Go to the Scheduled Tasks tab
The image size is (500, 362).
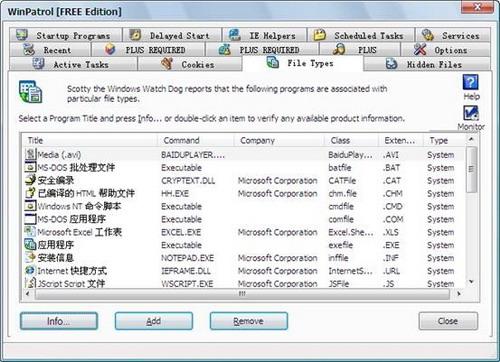(x=361, y=35)
